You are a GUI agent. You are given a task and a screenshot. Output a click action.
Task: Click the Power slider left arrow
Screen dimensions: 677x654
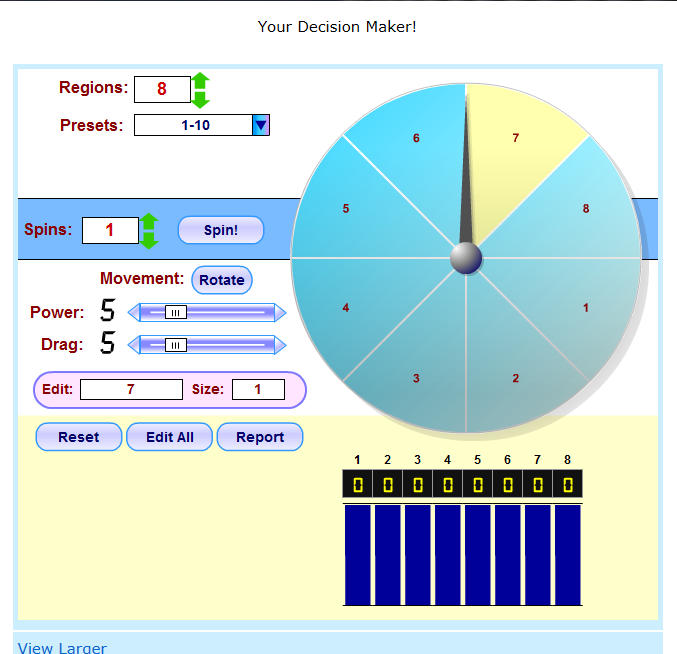click(x=134, y=312)
